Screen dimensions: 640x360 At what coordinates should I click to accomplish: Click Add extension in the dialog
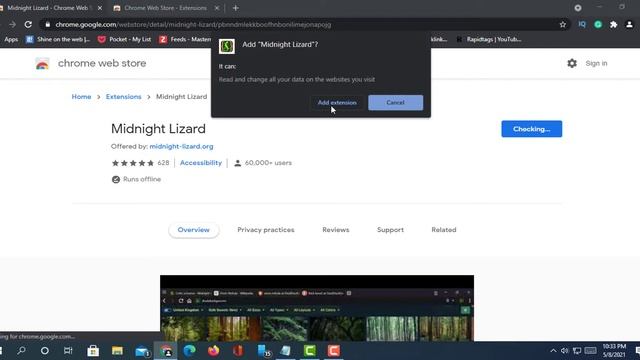(337, 102)
